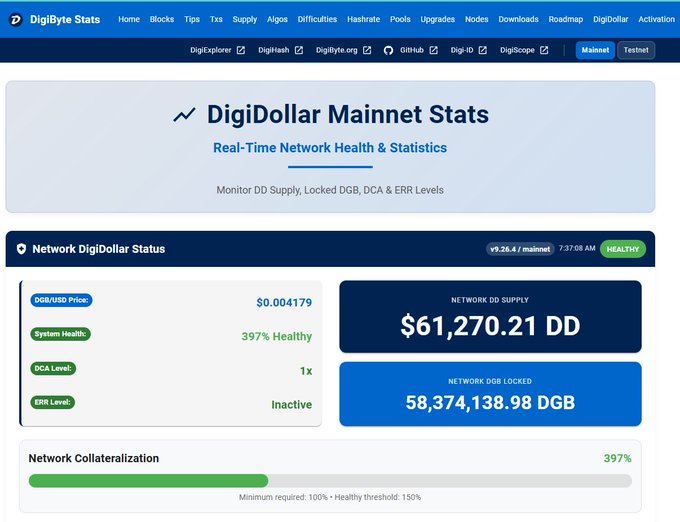Open the Activation nav item
Viewport: 680px width, 522px height.
pos(656,20)
